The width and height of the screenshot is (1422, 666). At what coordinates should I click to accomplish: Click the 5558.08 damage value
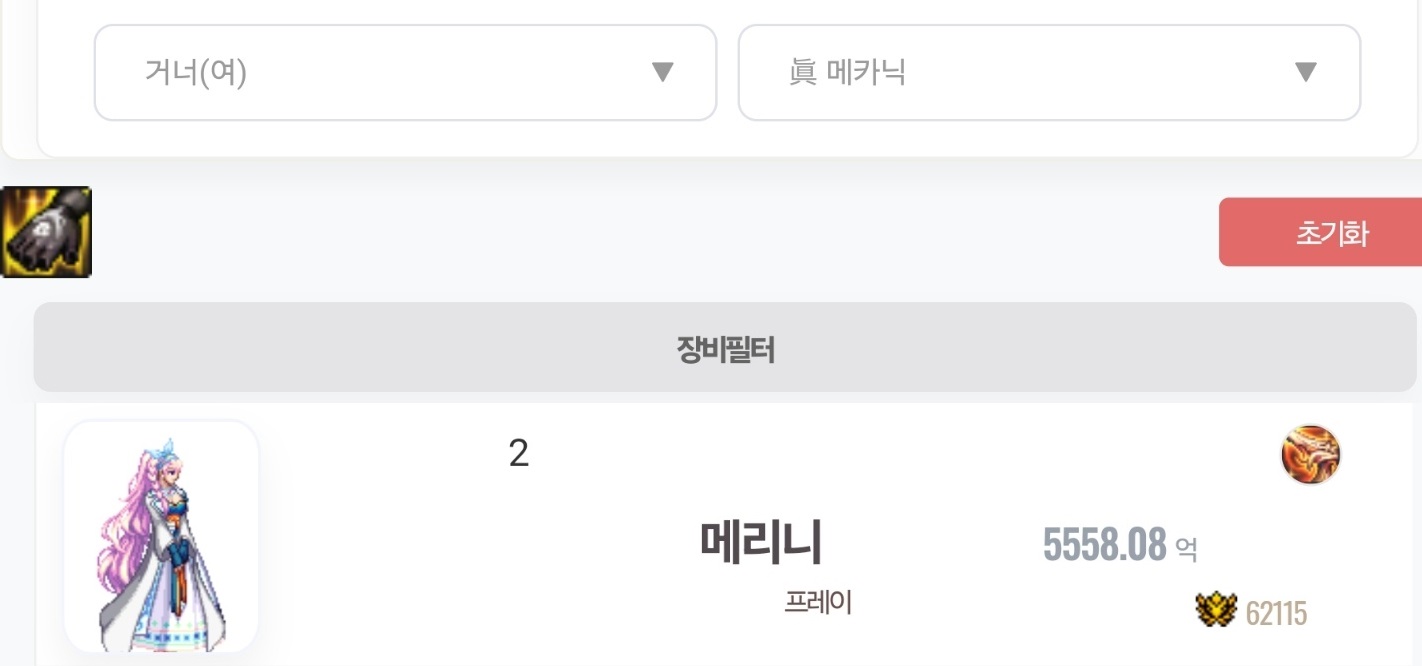(1104, 545)
